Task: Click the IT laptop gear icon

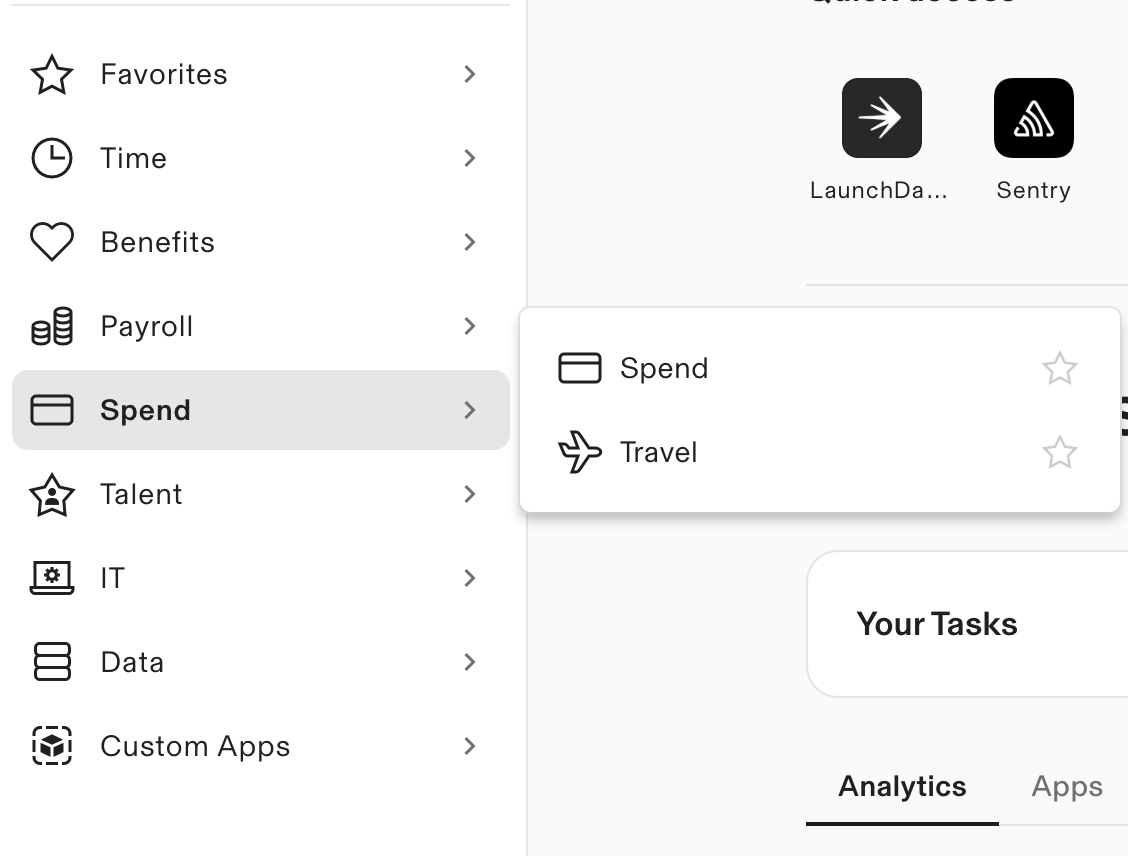Action: [52, 579]
